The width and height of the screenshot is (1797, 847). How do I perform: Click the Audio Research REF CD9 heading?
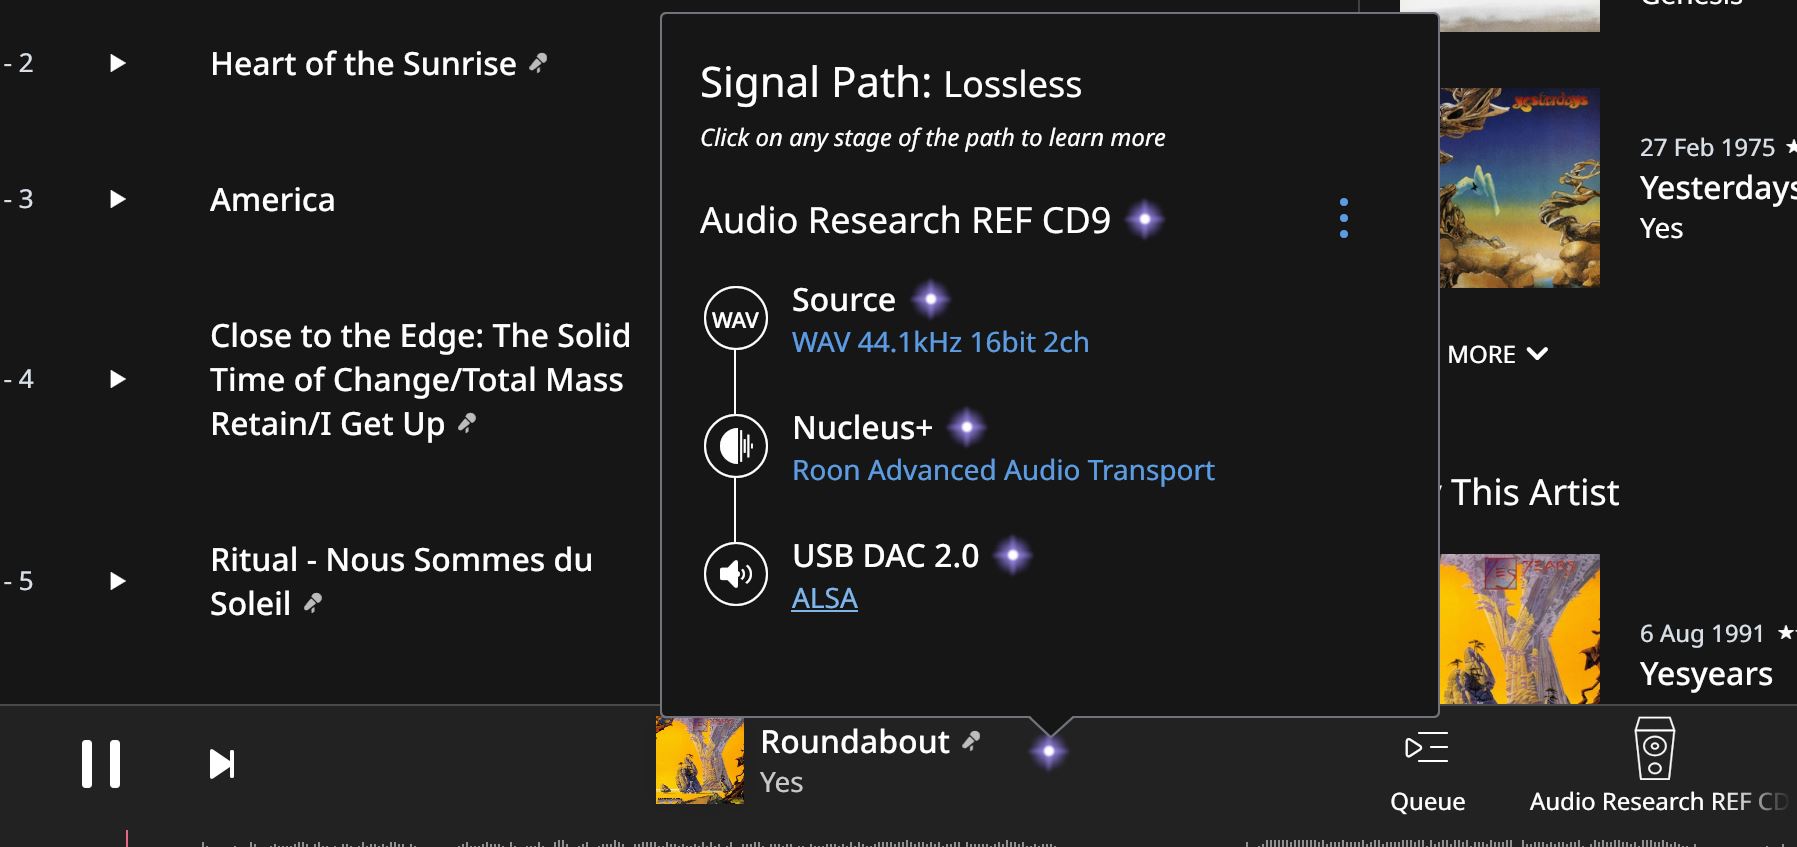905,220
